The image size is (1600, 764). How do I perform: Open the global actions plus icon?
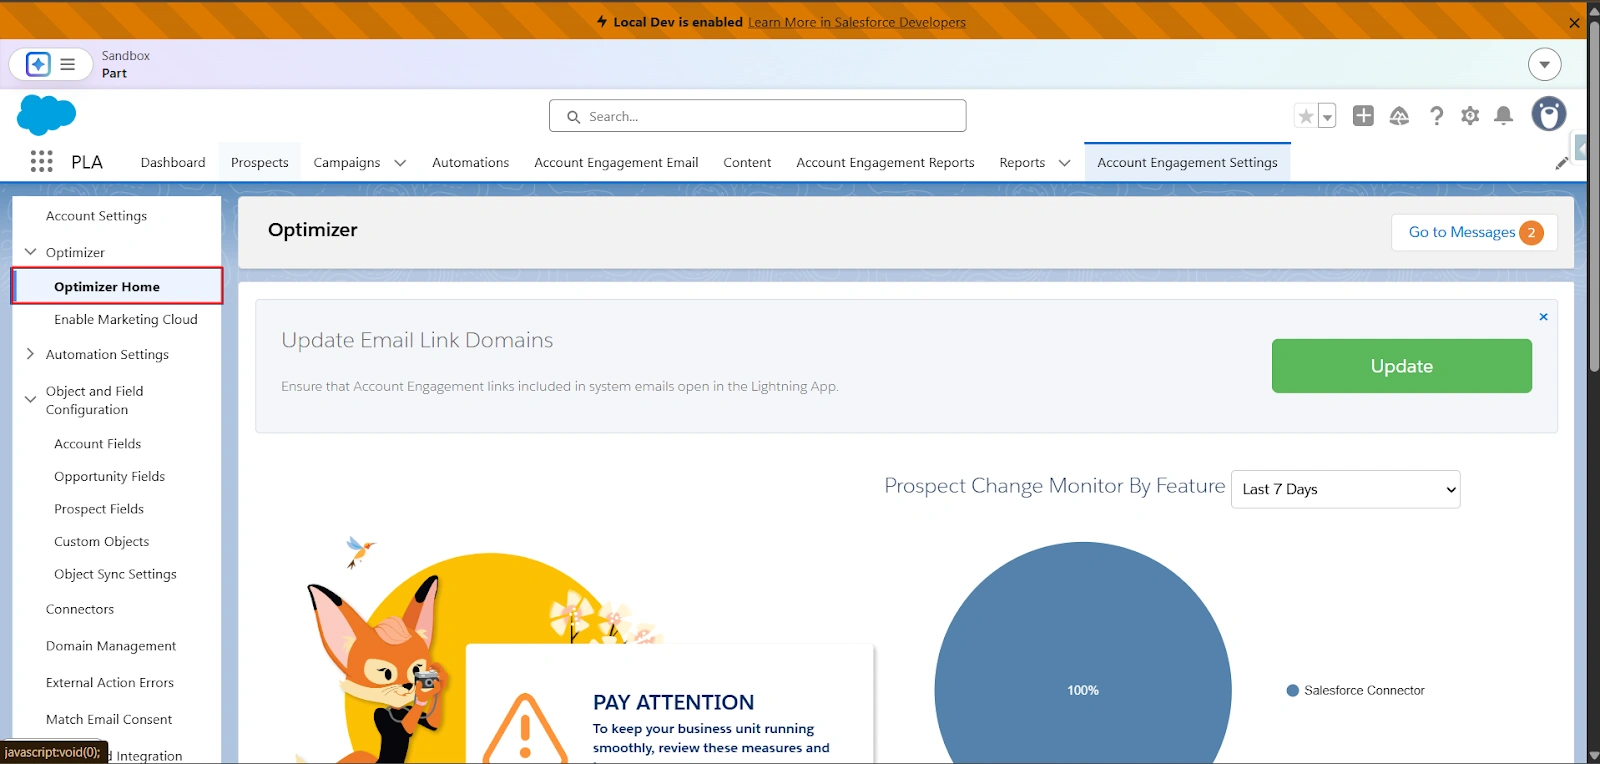pos(1363,116)
